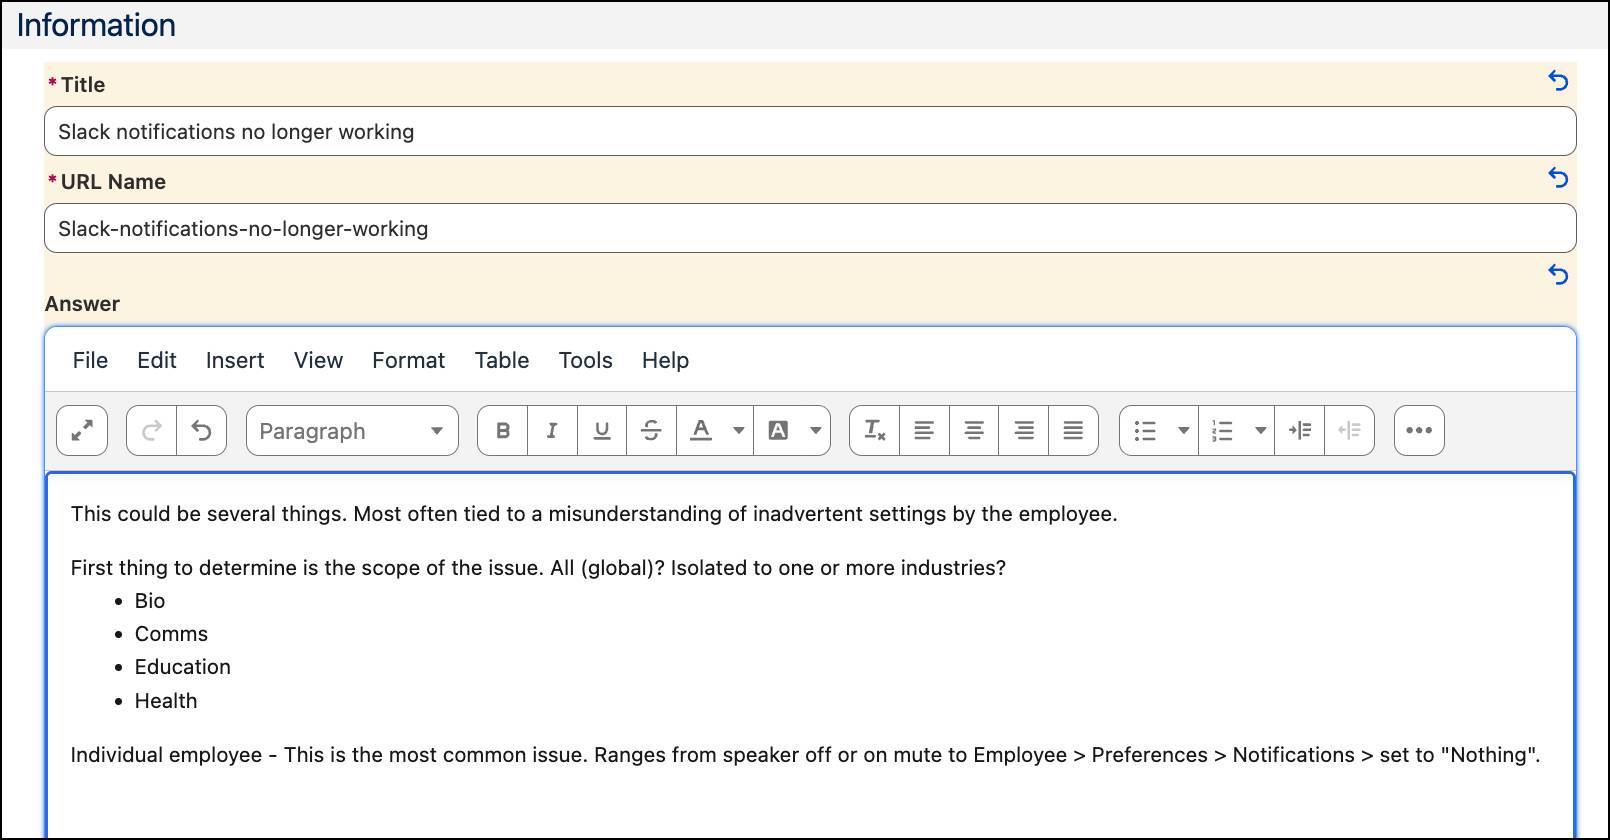Open the Paragraph format dropdown
The width and height of the screenshot is (1610, 840).
[x=352, y=431]
